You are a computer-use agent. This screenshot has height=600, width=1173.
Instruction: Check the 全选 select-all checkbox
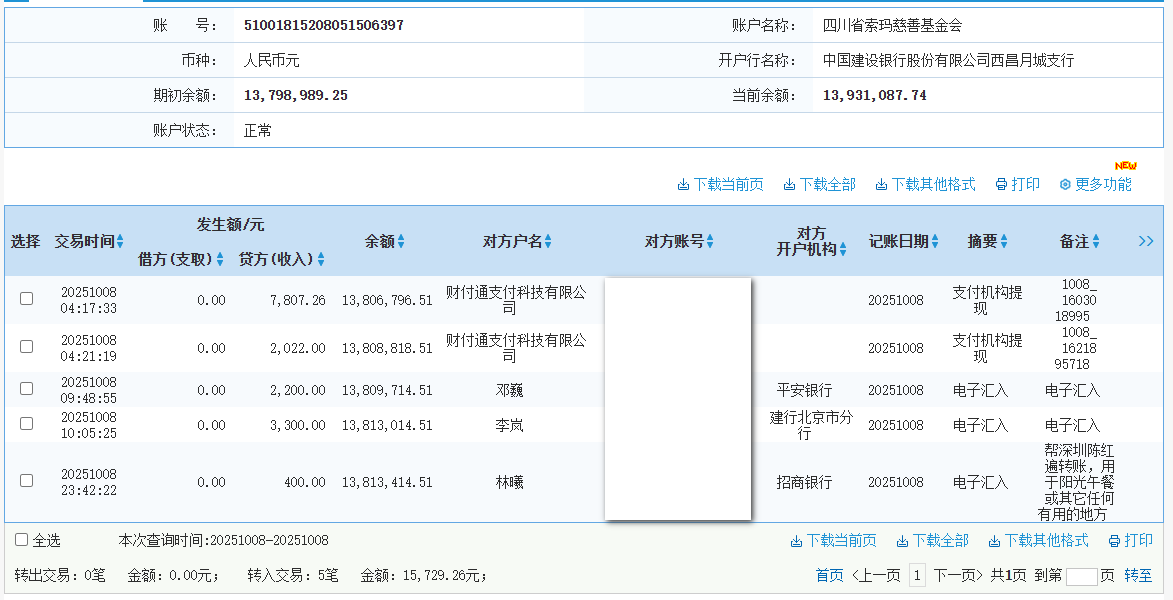tap(21, 539)
